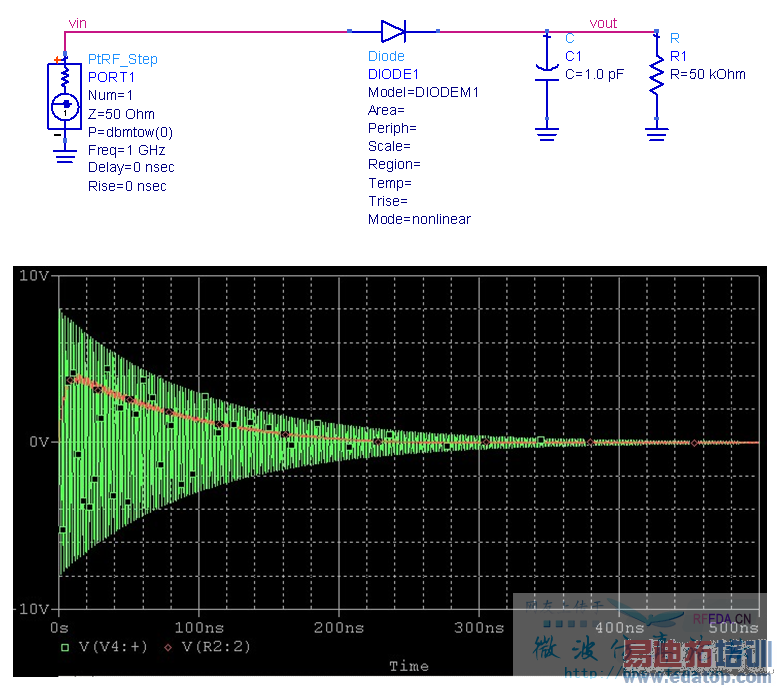
Task: Click the www.edatop.com watermark link
Action: [x=698, y=676]
